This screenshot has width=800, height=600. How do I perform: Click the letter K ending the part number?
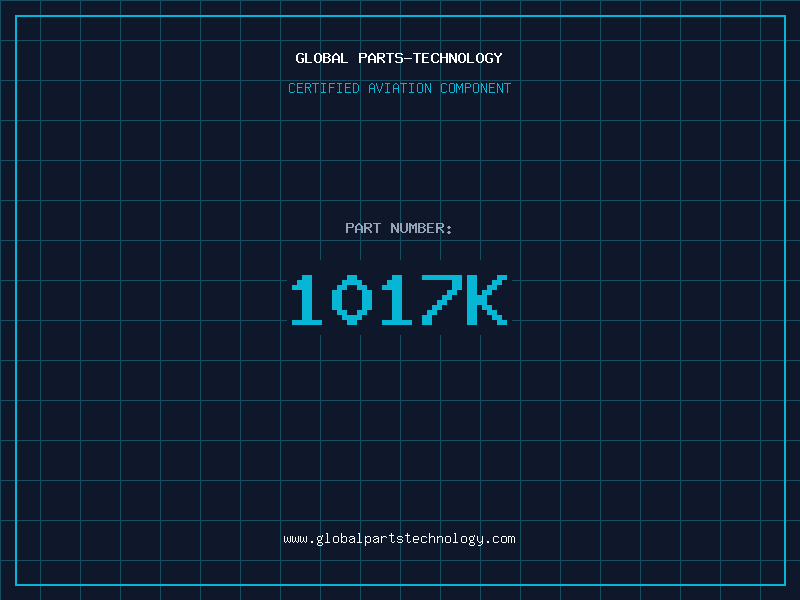[487, 300]
